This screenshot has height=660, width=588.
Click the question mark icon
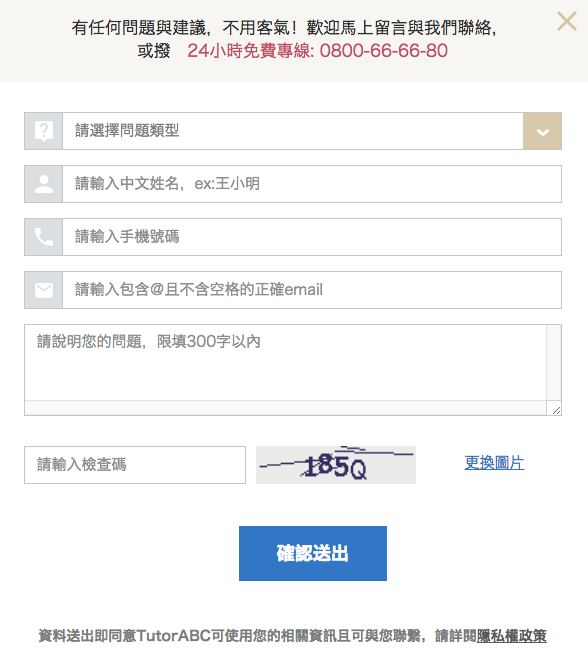pos(44,131)
